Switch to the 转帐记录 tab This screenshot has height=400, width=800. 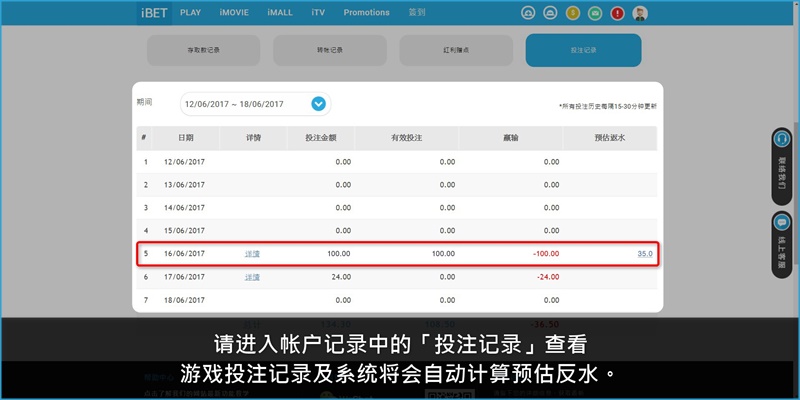(330, 51)
